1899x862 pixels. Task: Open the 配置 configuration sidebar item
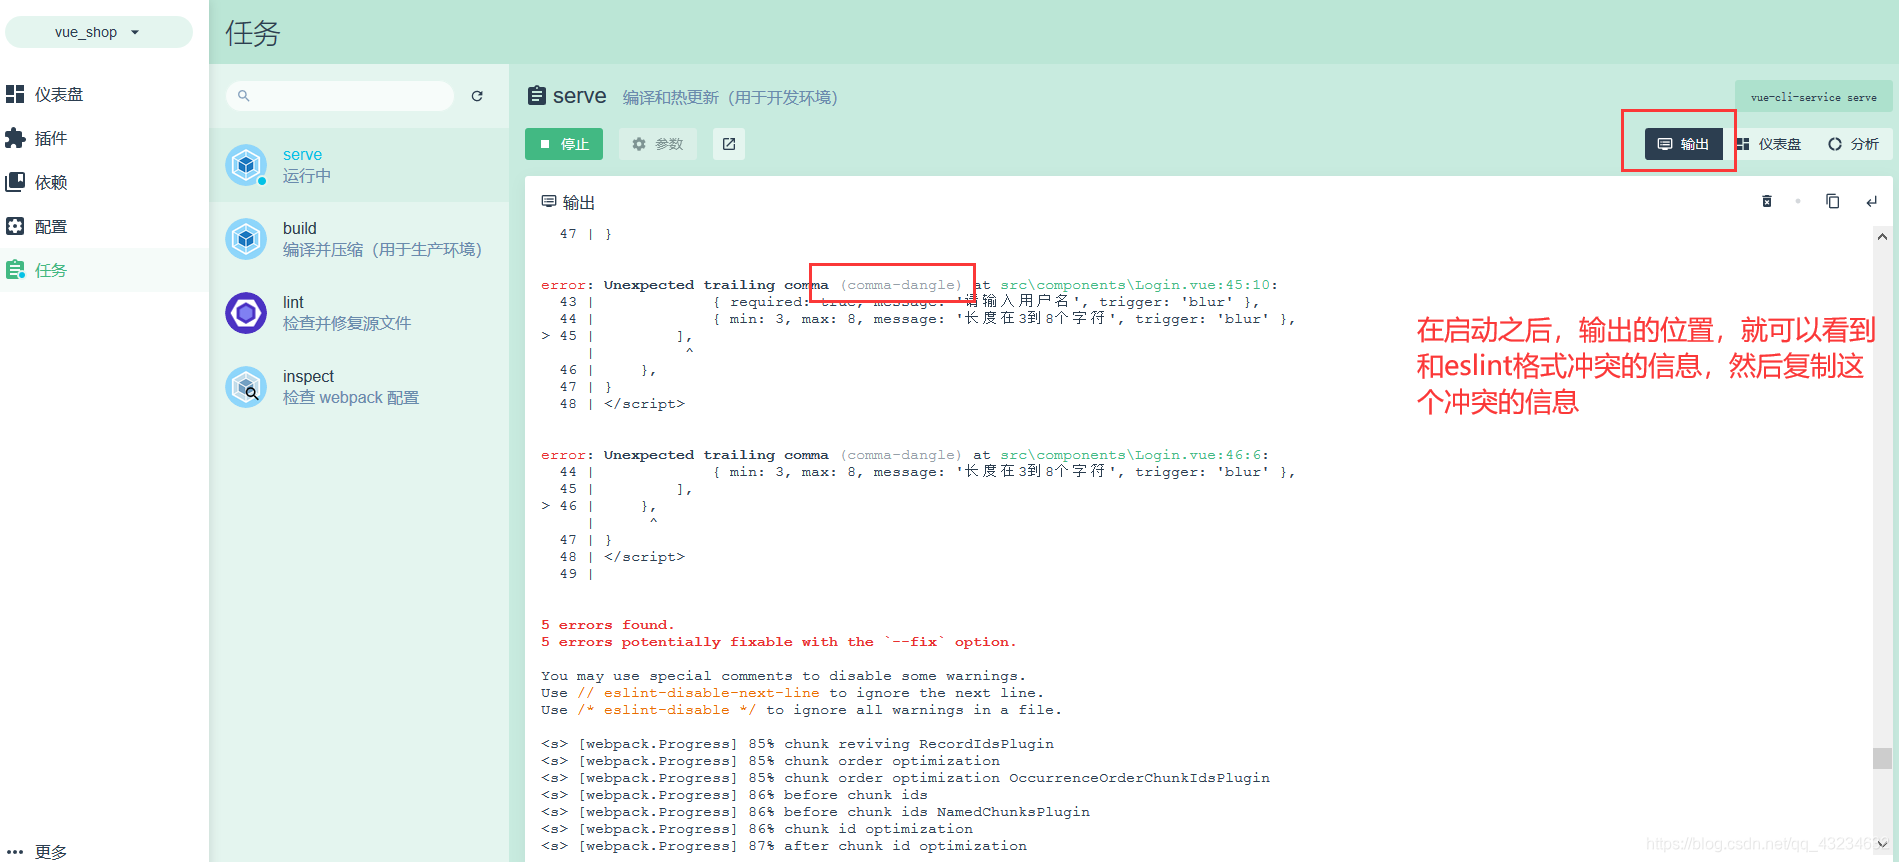(104, 226)
